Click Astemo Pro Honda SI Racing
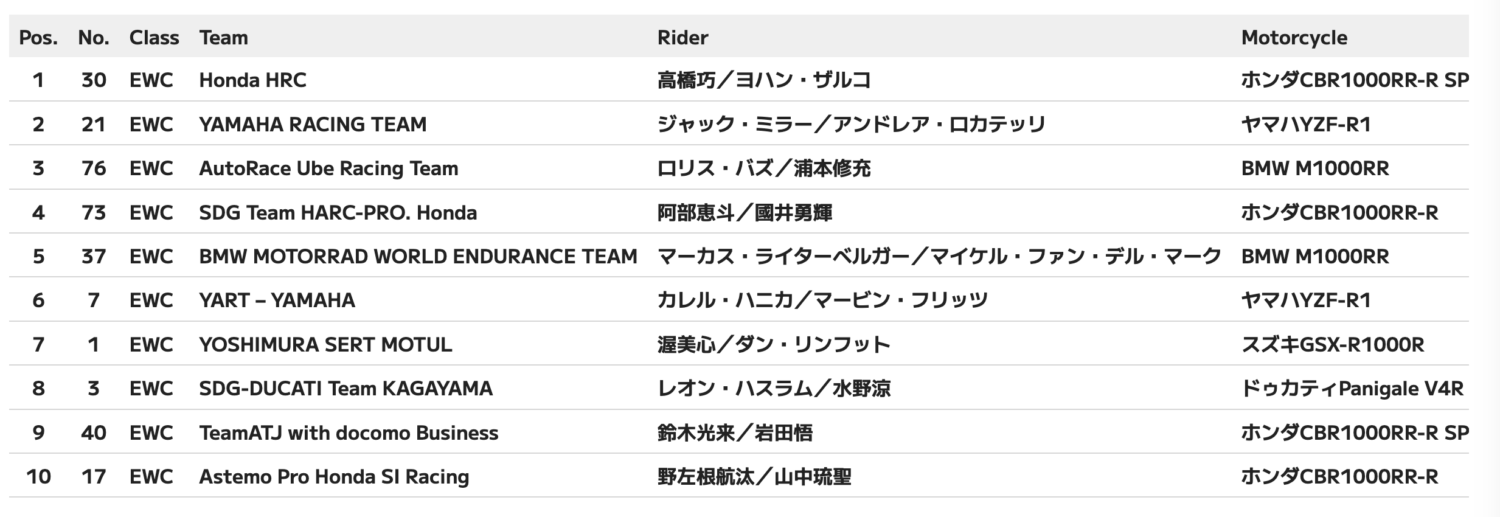Viewport: 1500px width, 517px height. point(334,476)
